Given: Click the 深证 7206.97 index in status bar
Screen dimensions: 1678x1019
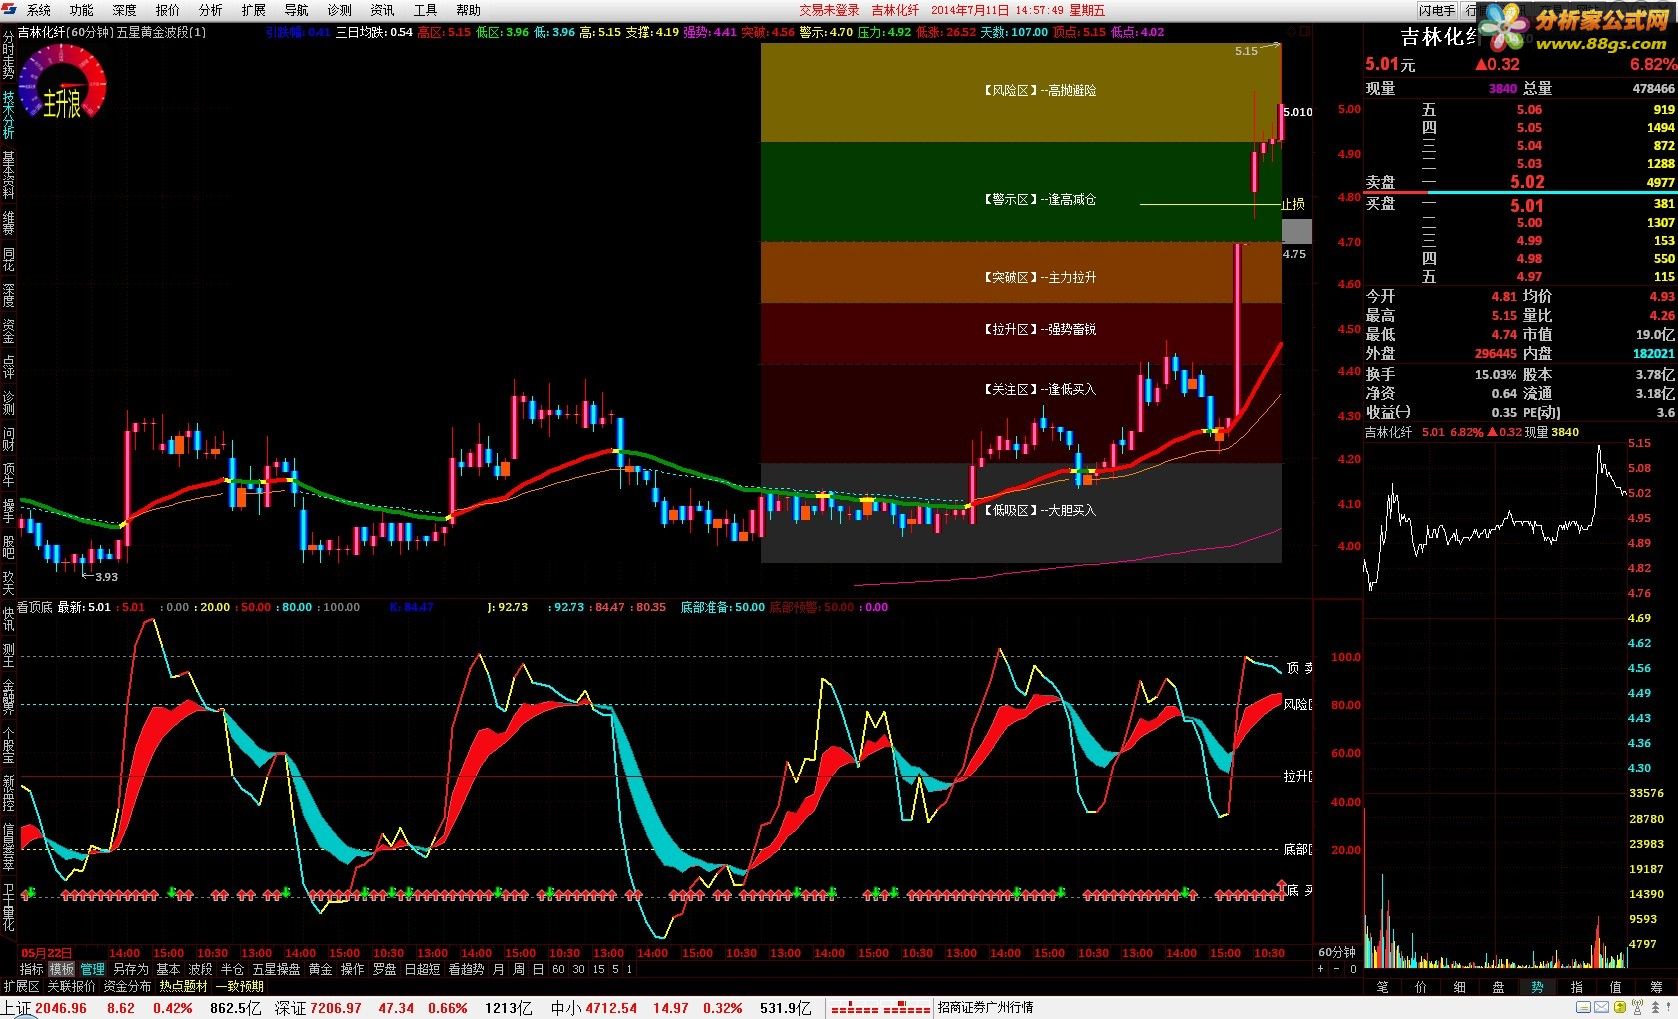Looking at the screenshot, I should click(318, 1008).
